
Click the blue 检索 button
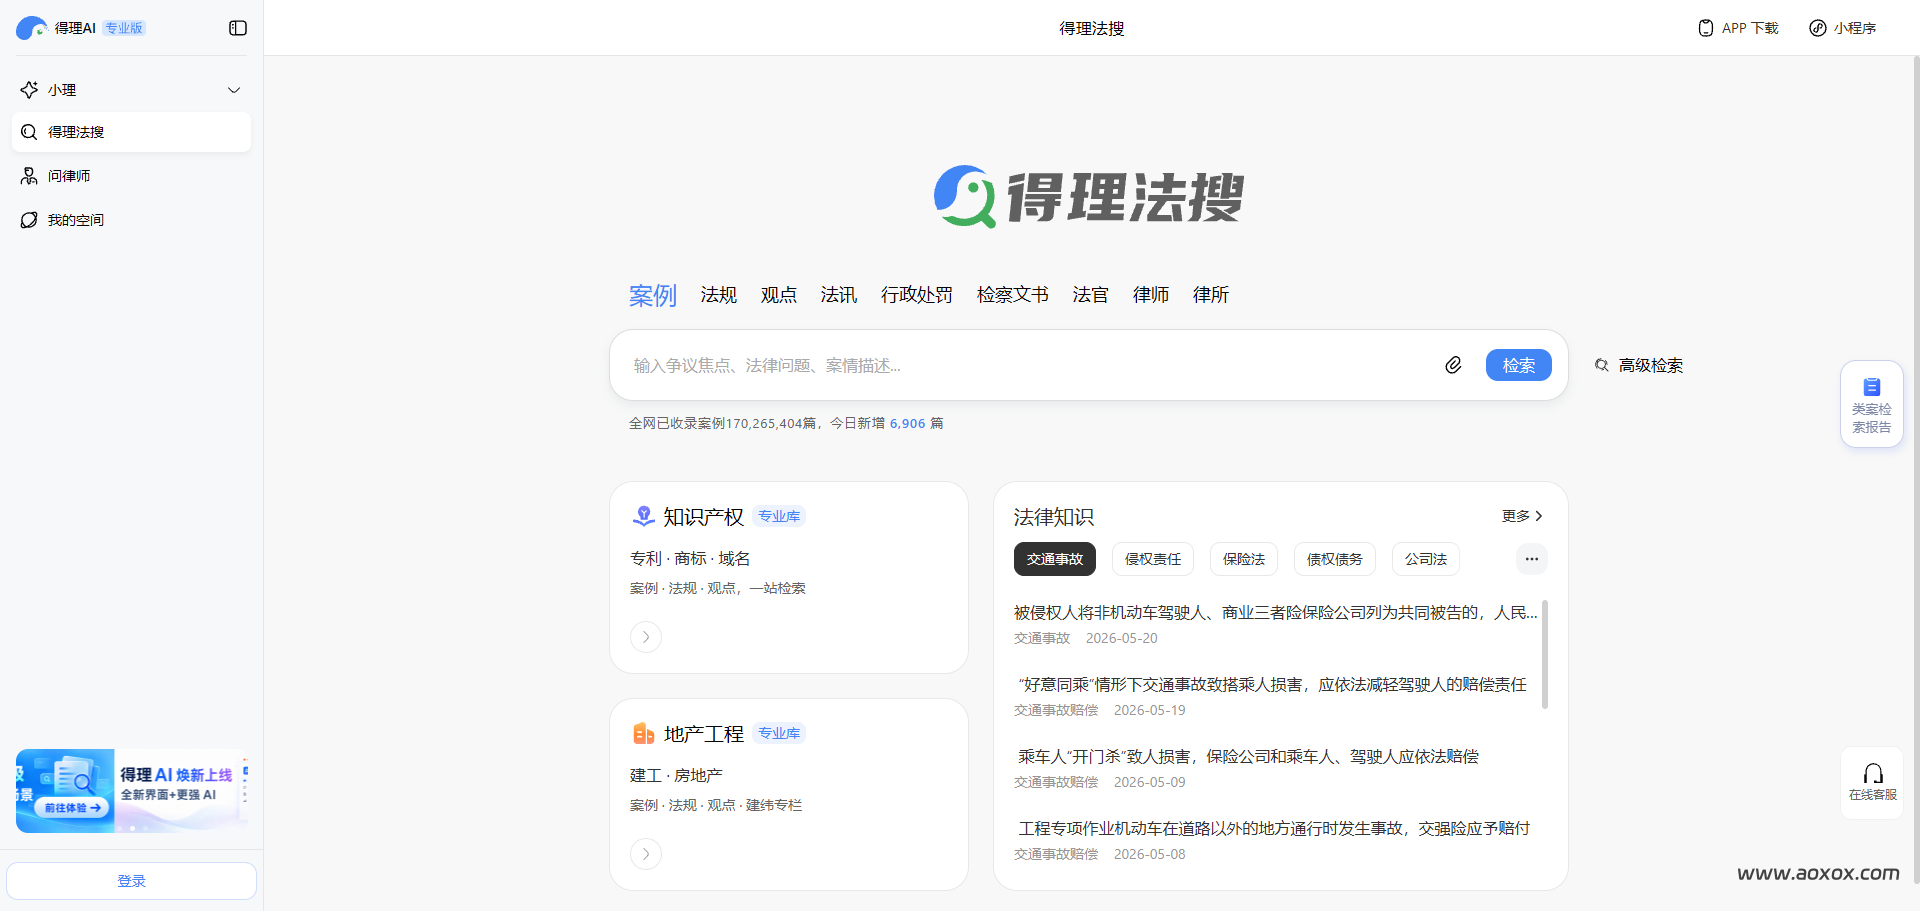coord(1519,365)
